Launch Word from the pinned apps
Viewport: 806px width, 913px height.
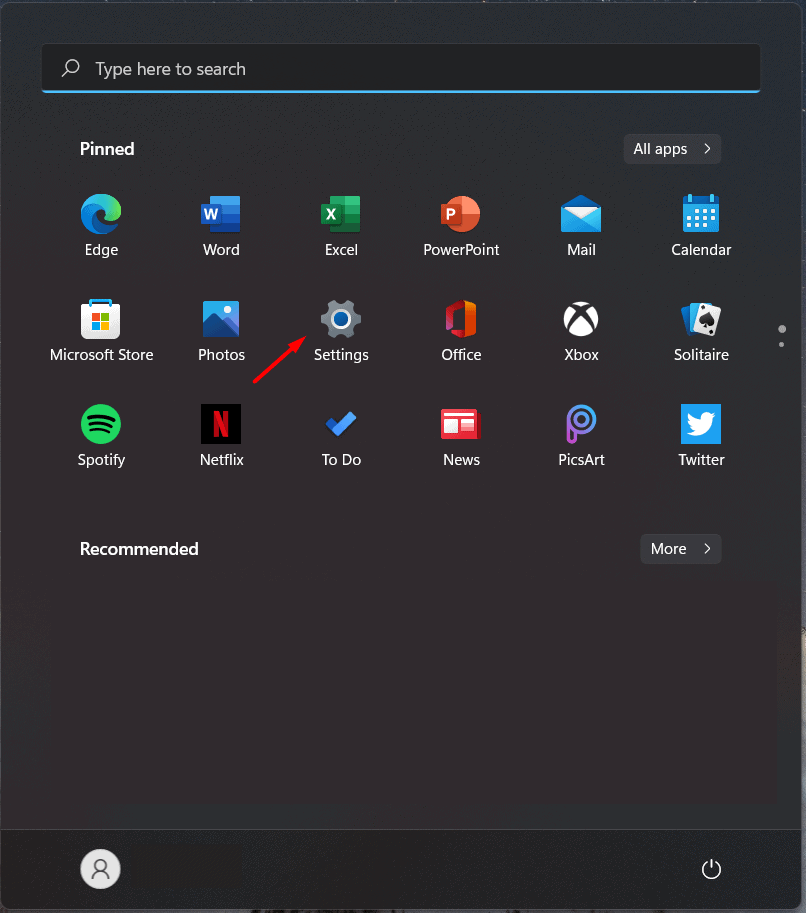[221, 214]
